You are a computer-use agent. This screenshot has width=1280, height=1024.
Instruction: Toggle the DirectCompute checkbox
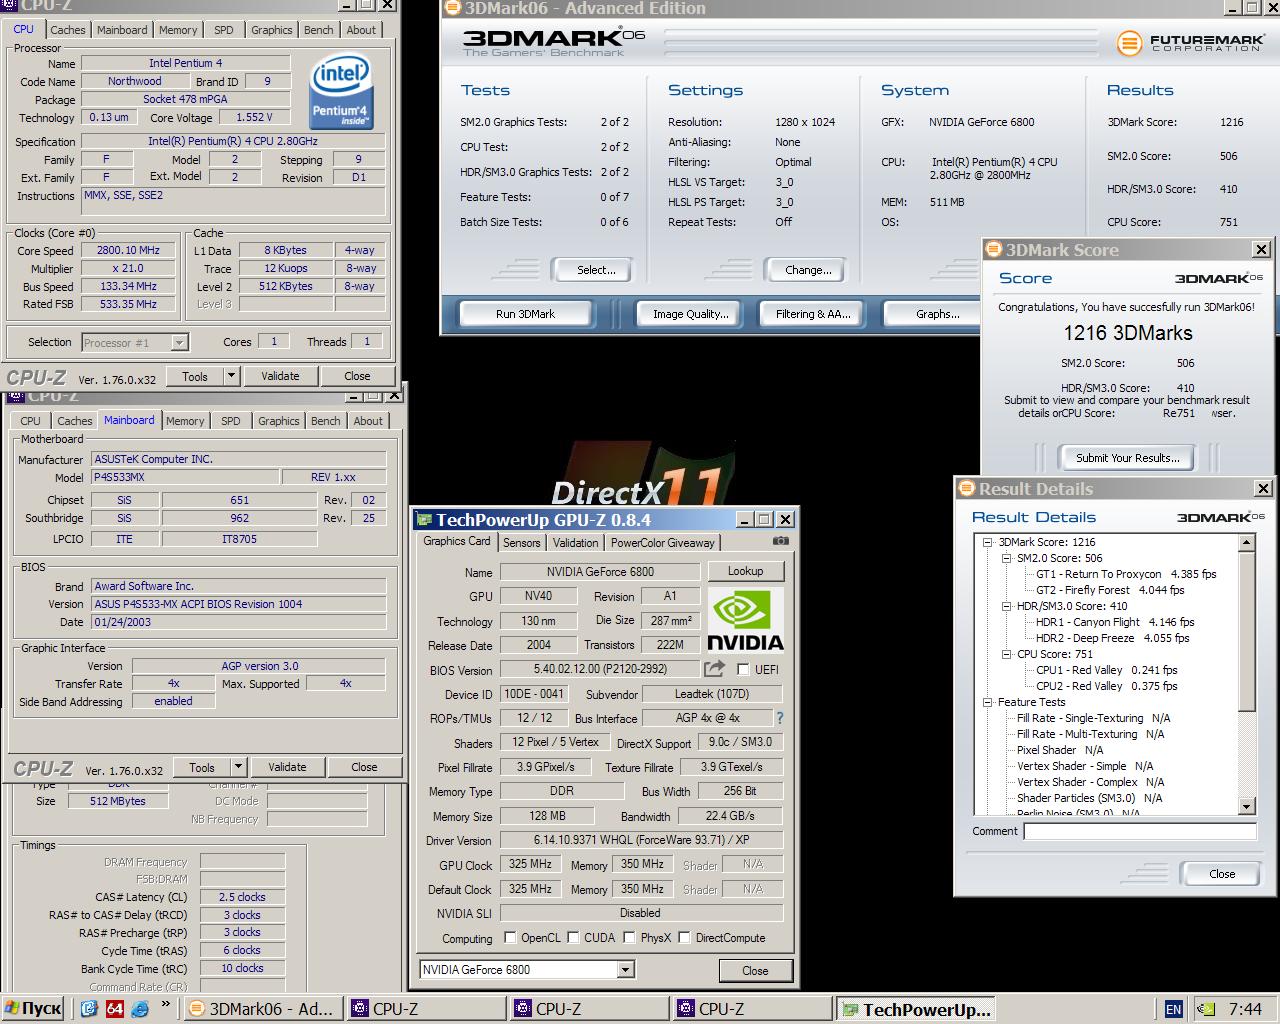click(x=684, y=937)
